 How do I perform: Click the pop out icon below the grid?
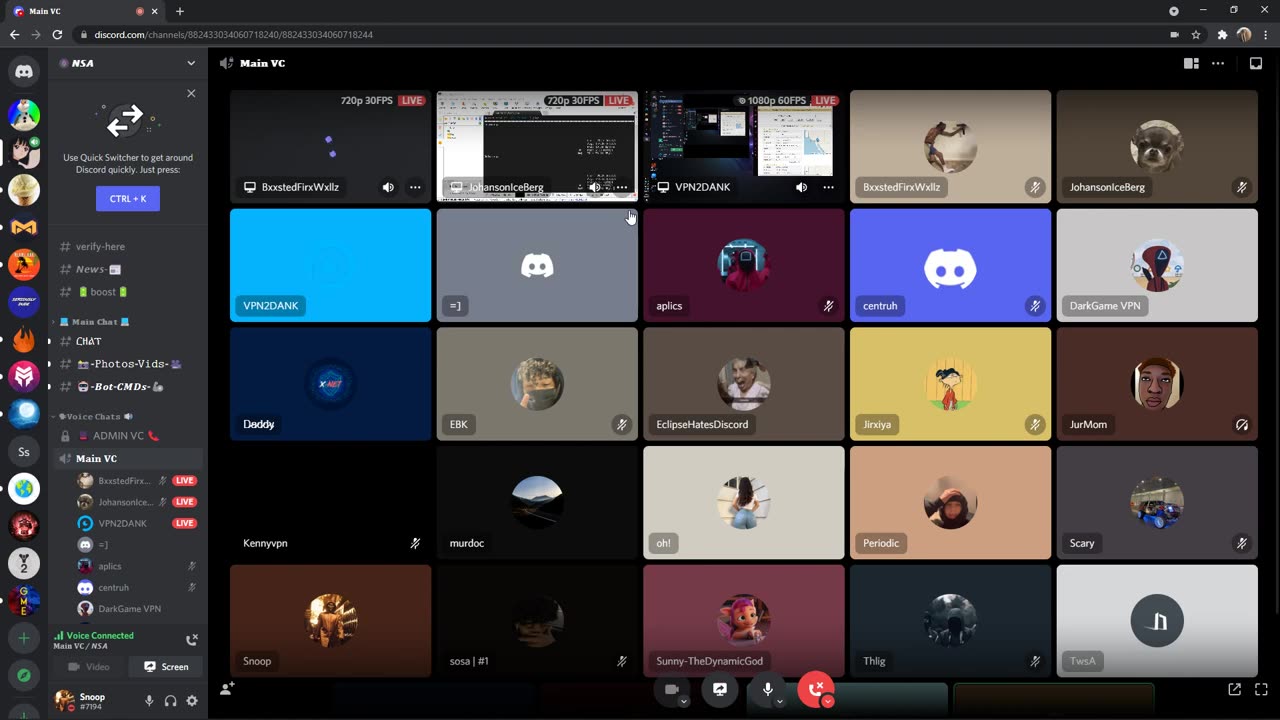pos(1235,689)
